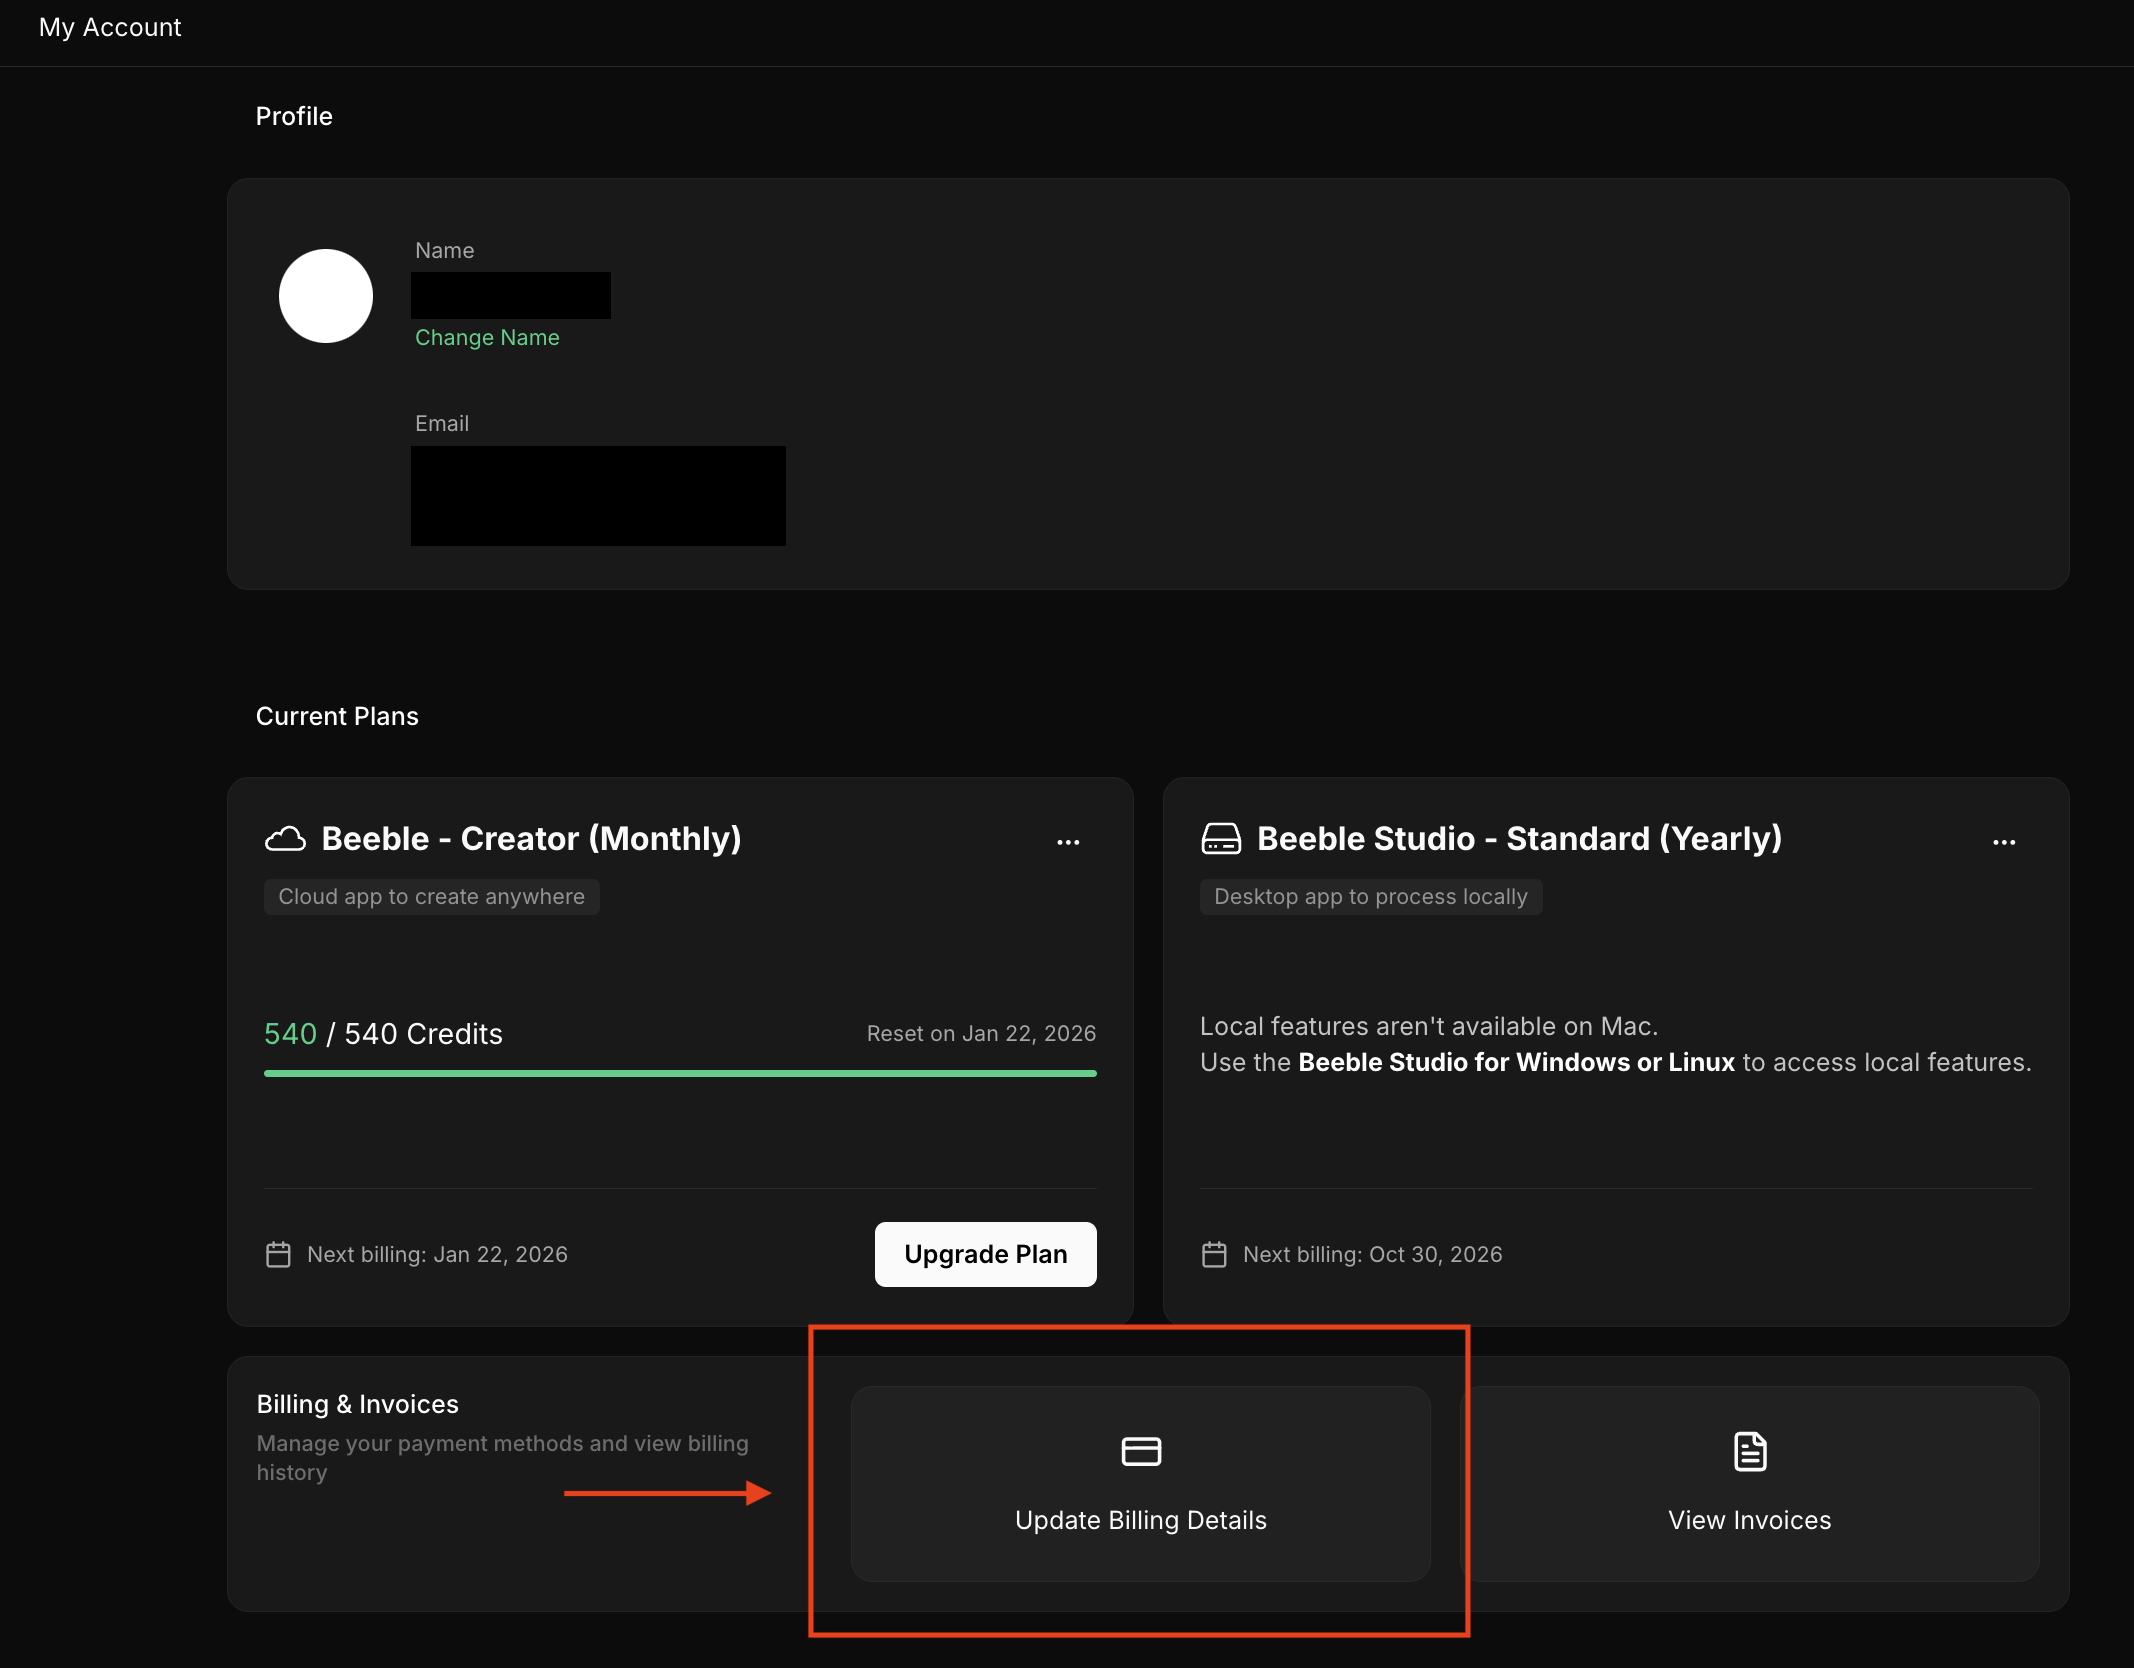Click the Beeble Studio for Windows or Linux text
2134x1668 pixels.
pos(1516,1062)
